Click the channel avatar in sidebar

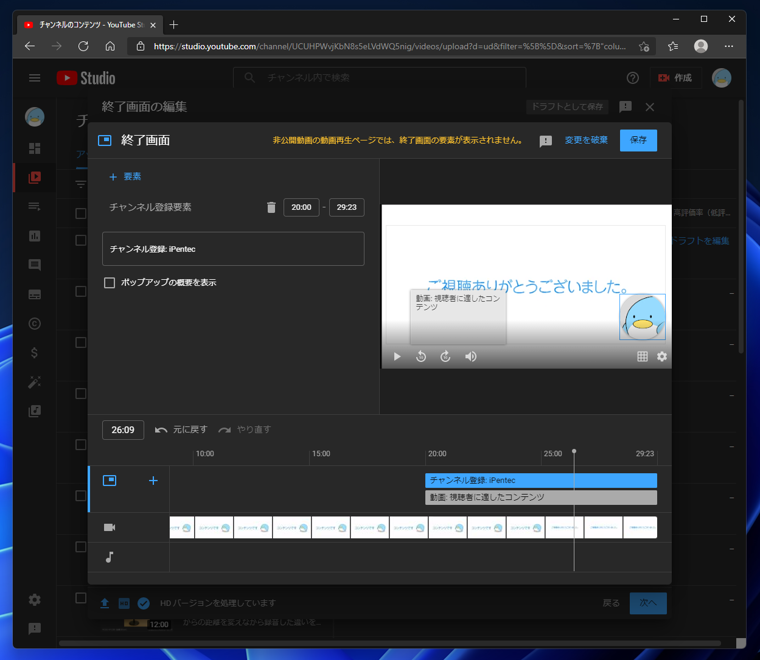click(34, 117)
